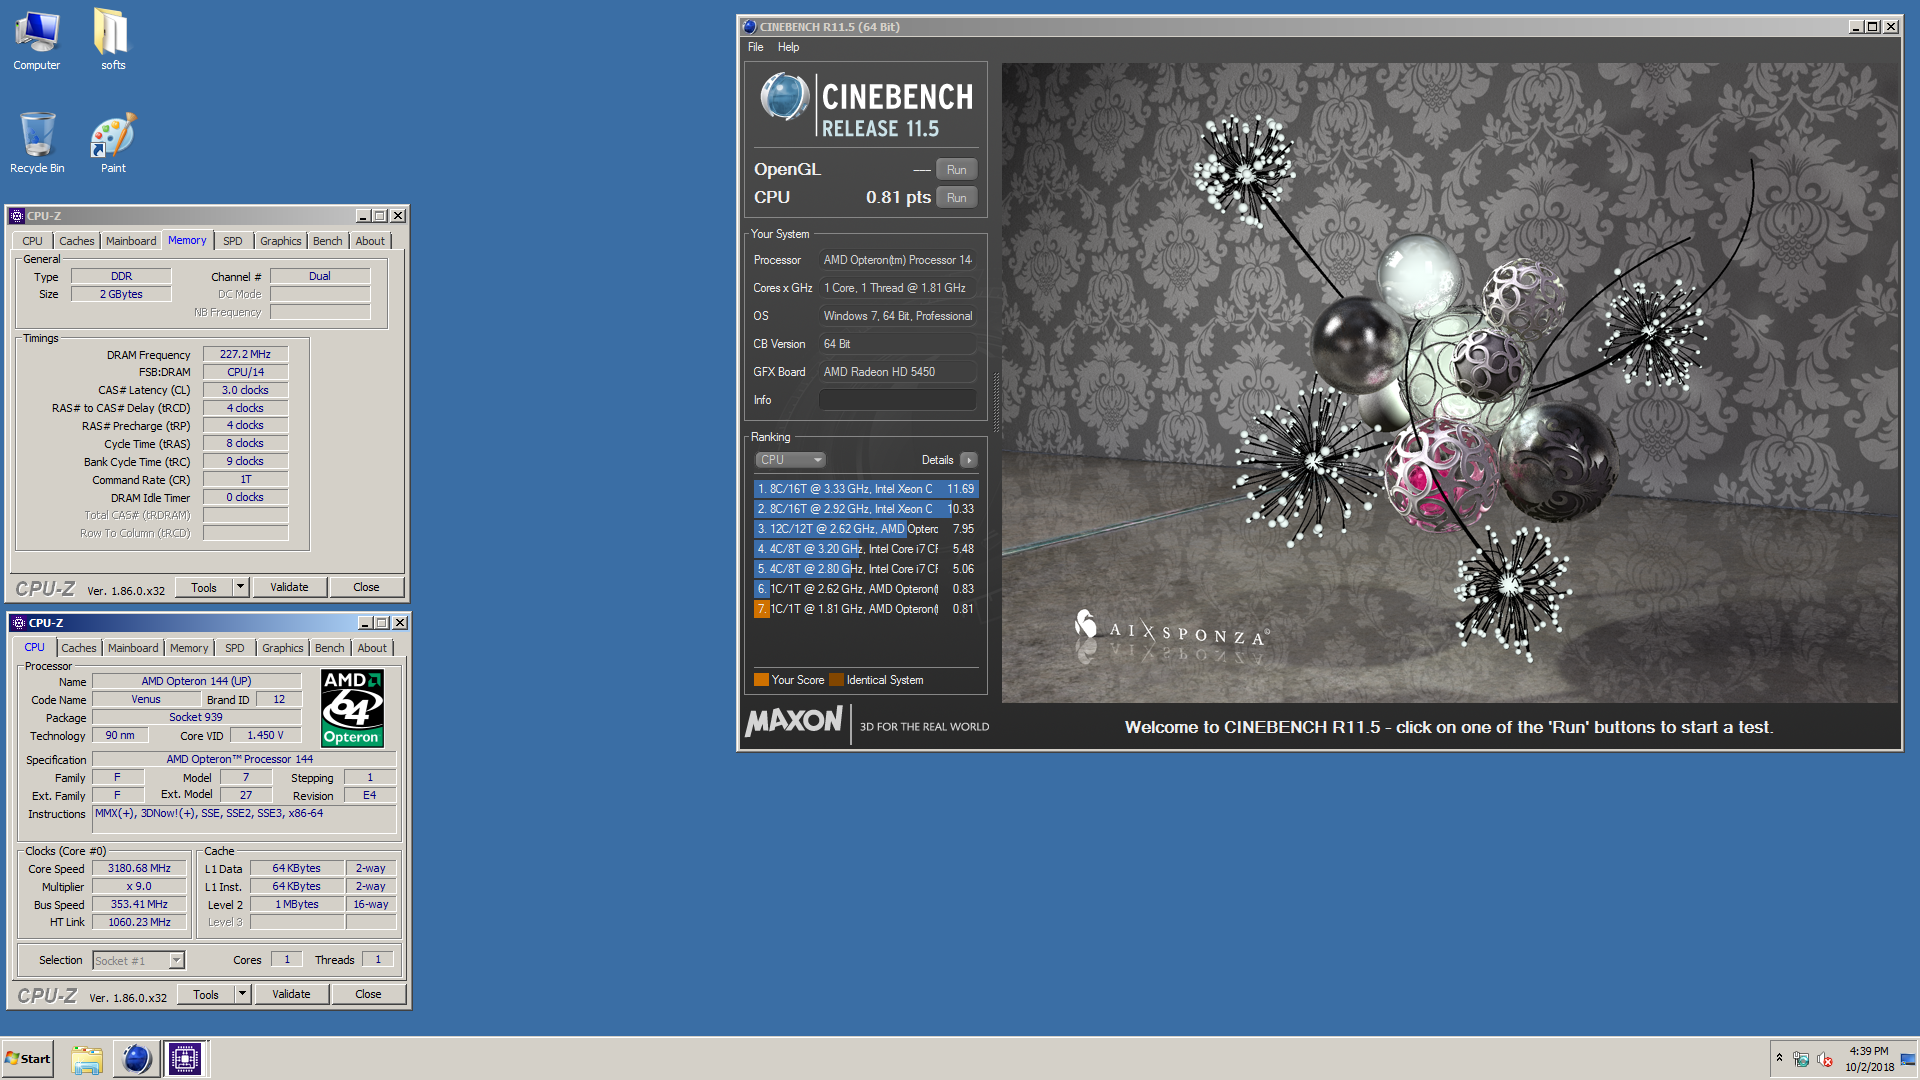Open the CPU ranking dropdown
Screen dimensions: 1920x1080
(790, 460)
